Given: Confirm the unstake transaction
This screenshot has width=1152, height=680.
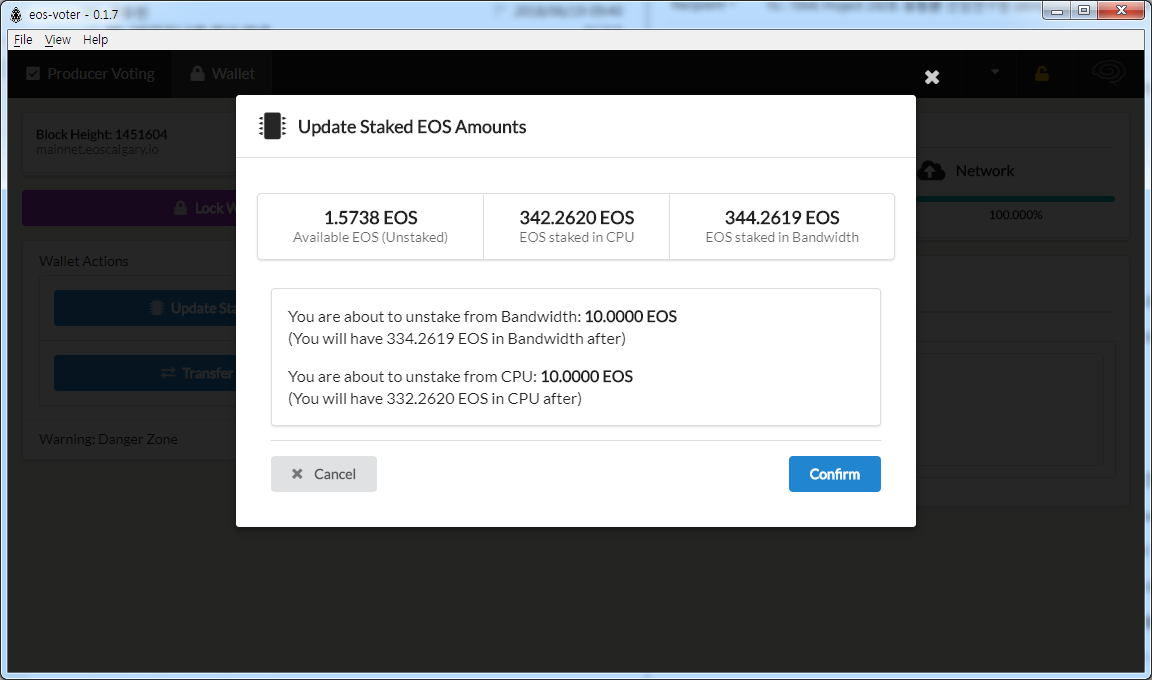Looking at the screenshot, I should [835, 474].
